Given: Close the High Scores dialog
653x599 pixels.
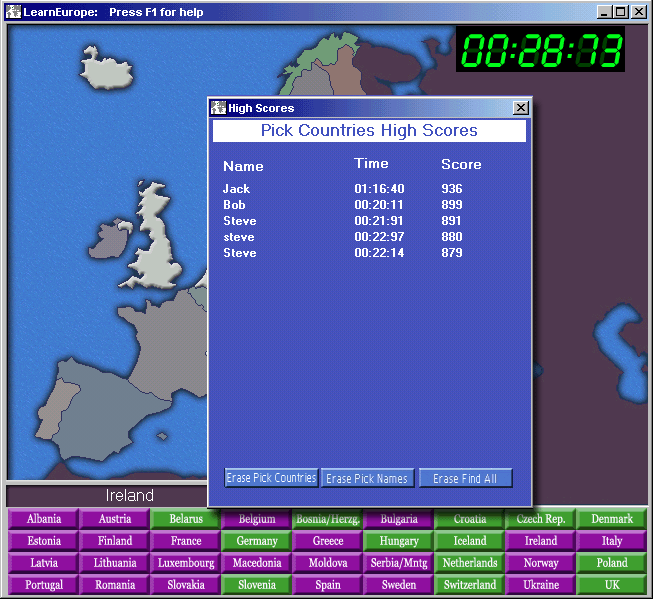Looking at the screenshot, I should click(x=521, y=108).
